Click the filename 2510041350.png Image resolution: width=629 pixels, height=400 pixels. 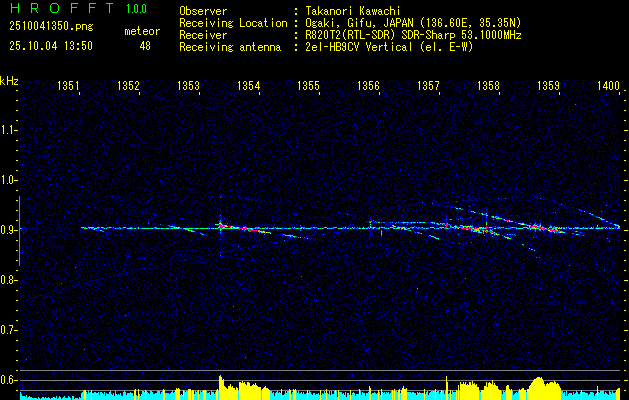coord(51,27)
